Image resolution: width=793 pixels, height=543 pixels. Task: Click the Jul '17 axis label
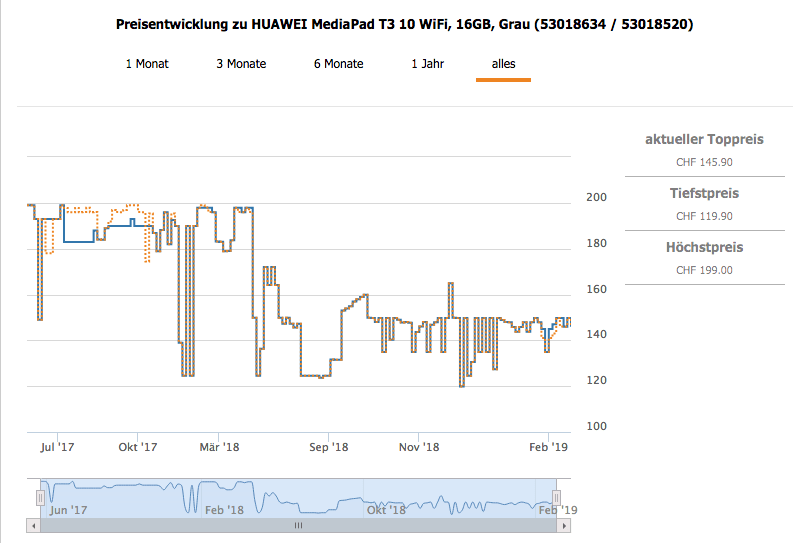(x=57, y=447)
